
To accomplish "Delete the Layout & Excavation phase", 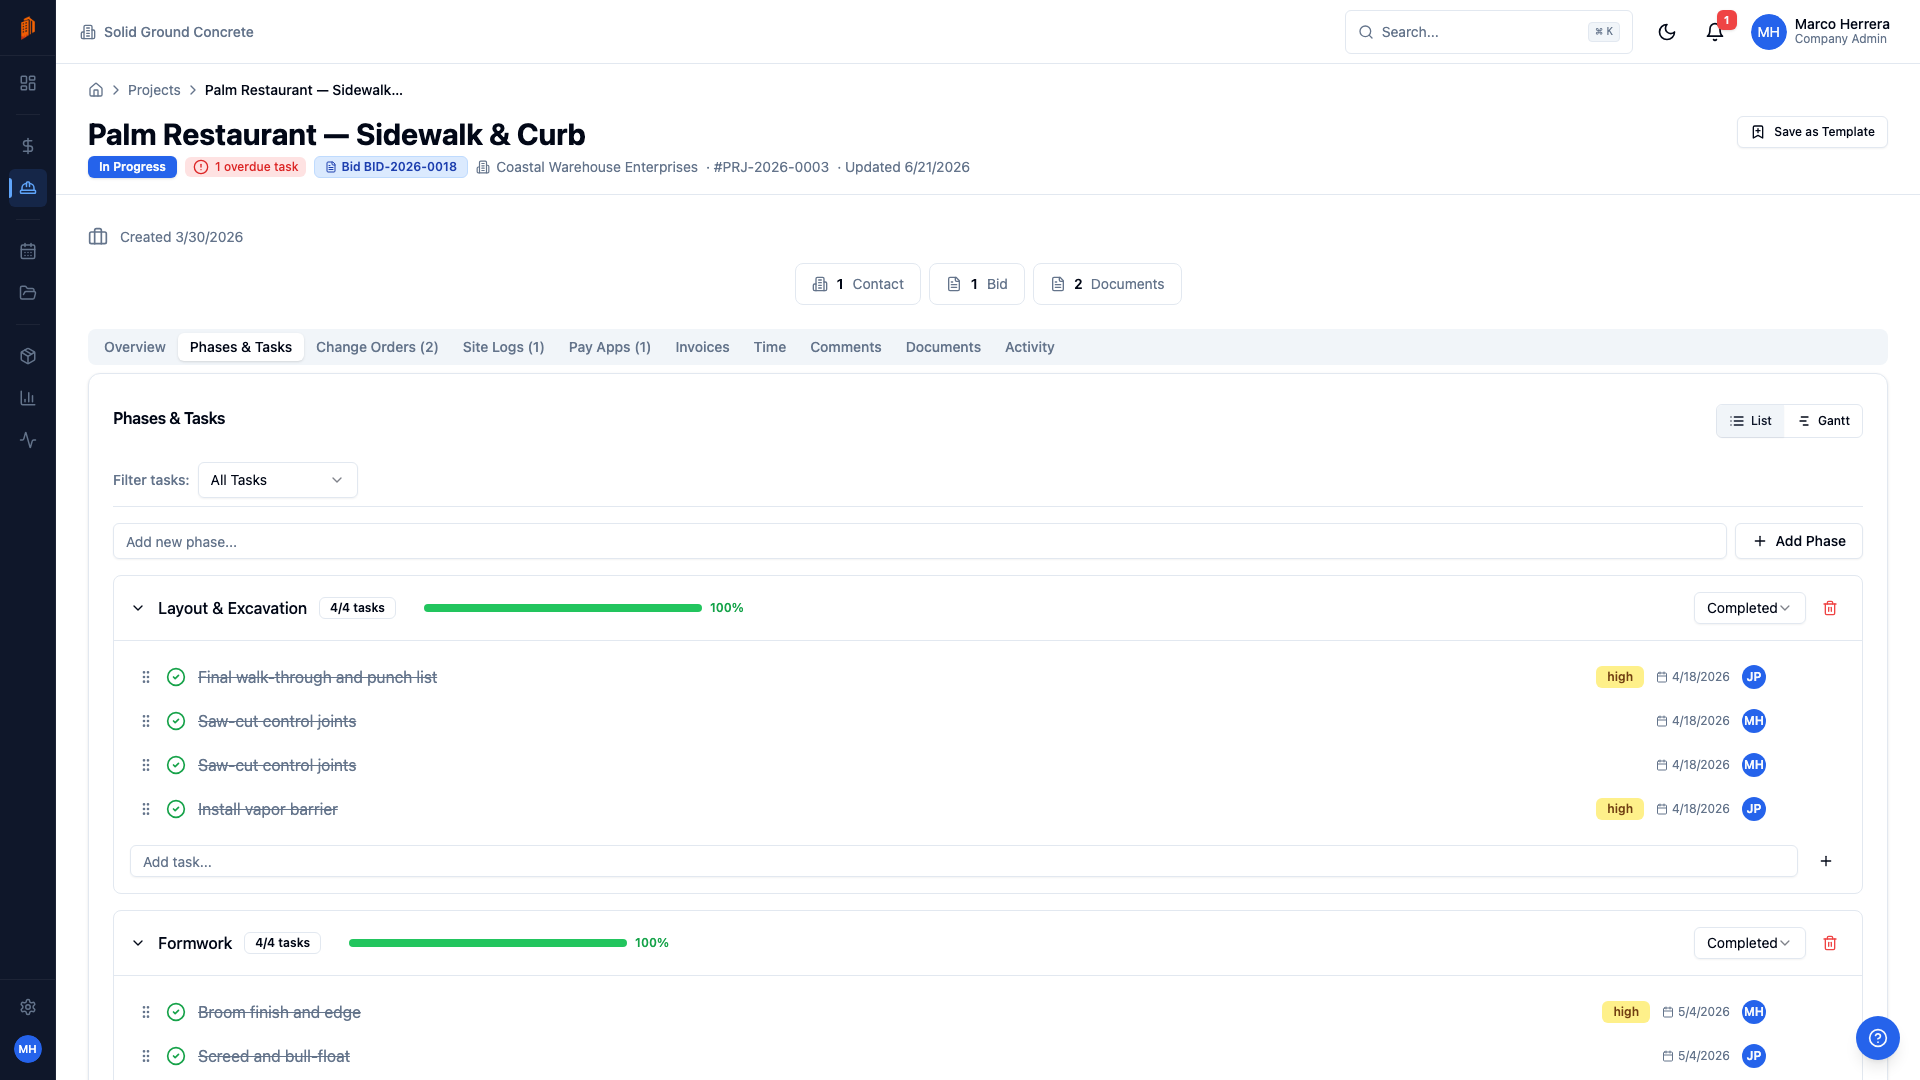I will 1830,608.
